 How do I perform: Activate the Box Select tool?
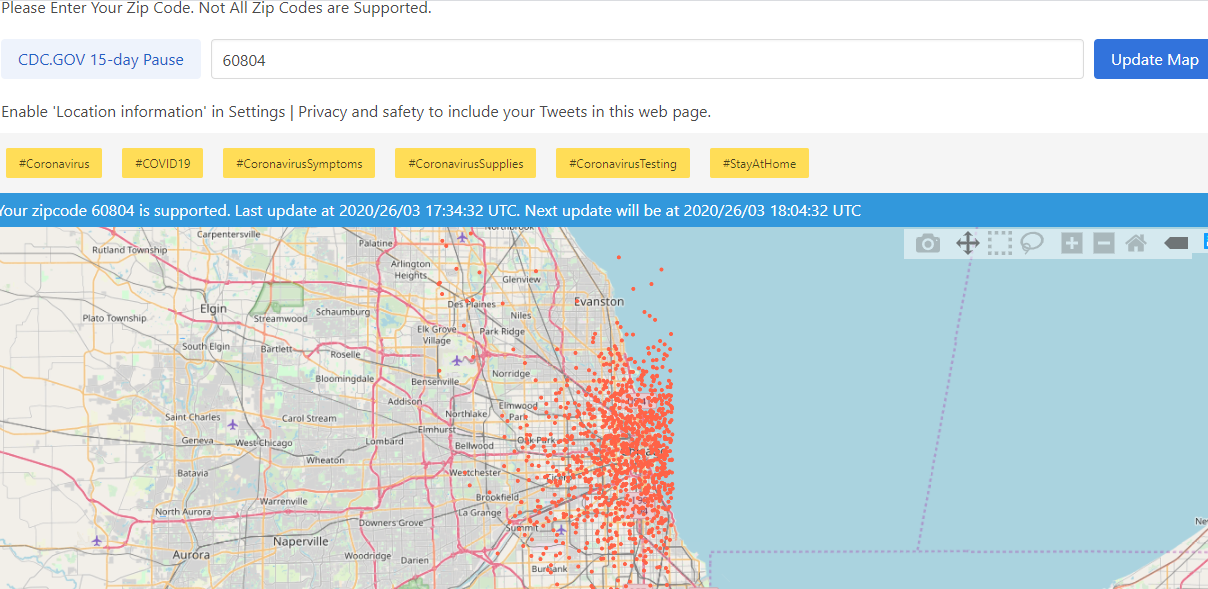click(1000, 243)
